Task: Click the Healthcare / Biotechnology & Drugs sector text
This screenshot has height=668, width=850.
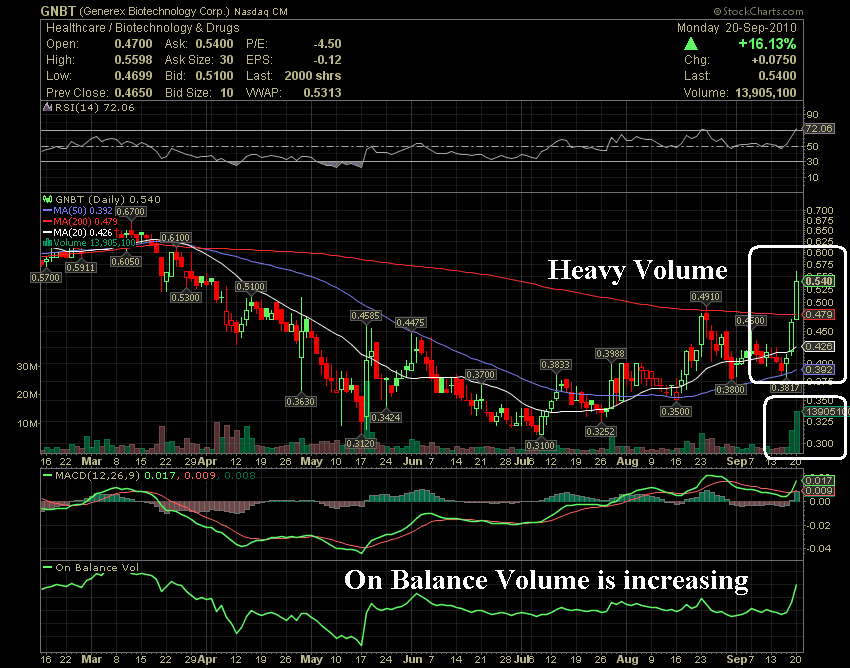Action: pyautogui.click(x=143, y=28)
